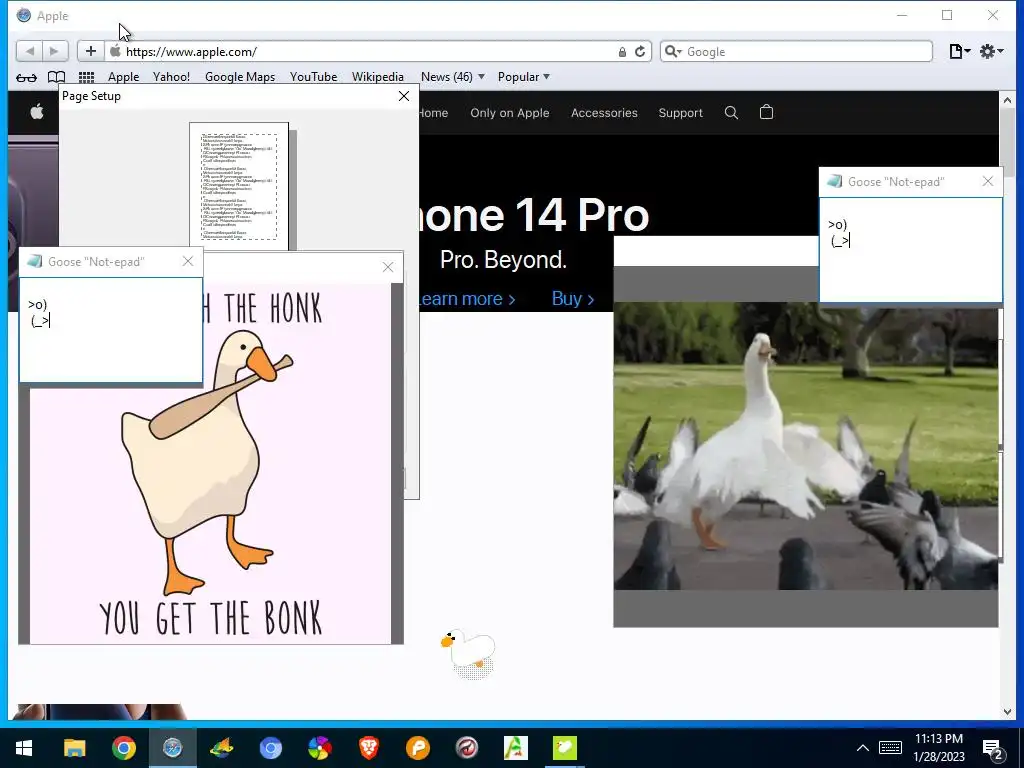Open the touch keyboard tray icon
The height and width of the screenshot is (768, 1024).
pos(890,748)
